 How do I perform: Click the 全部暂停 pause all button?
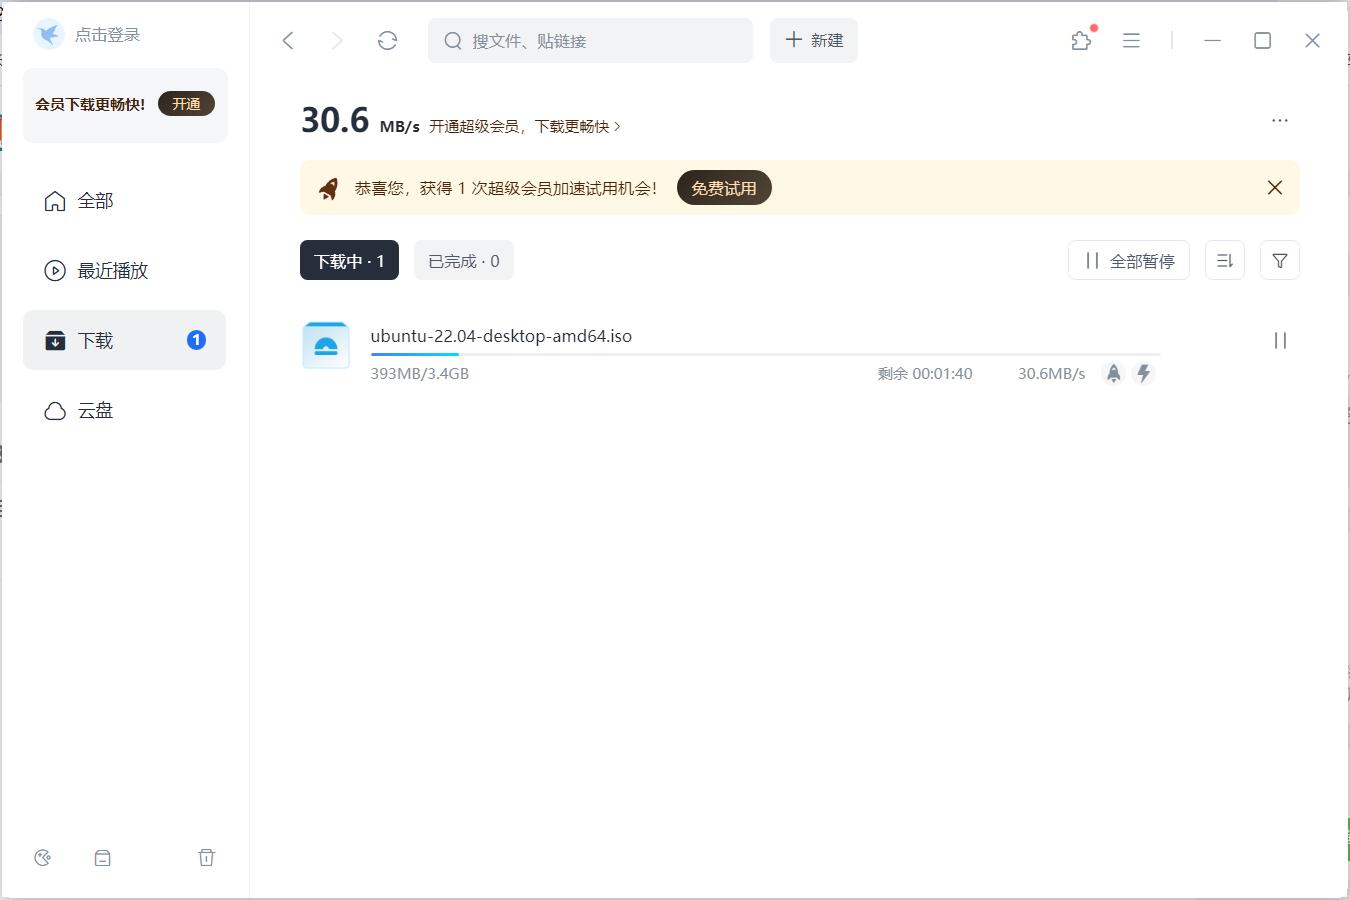1129,261
